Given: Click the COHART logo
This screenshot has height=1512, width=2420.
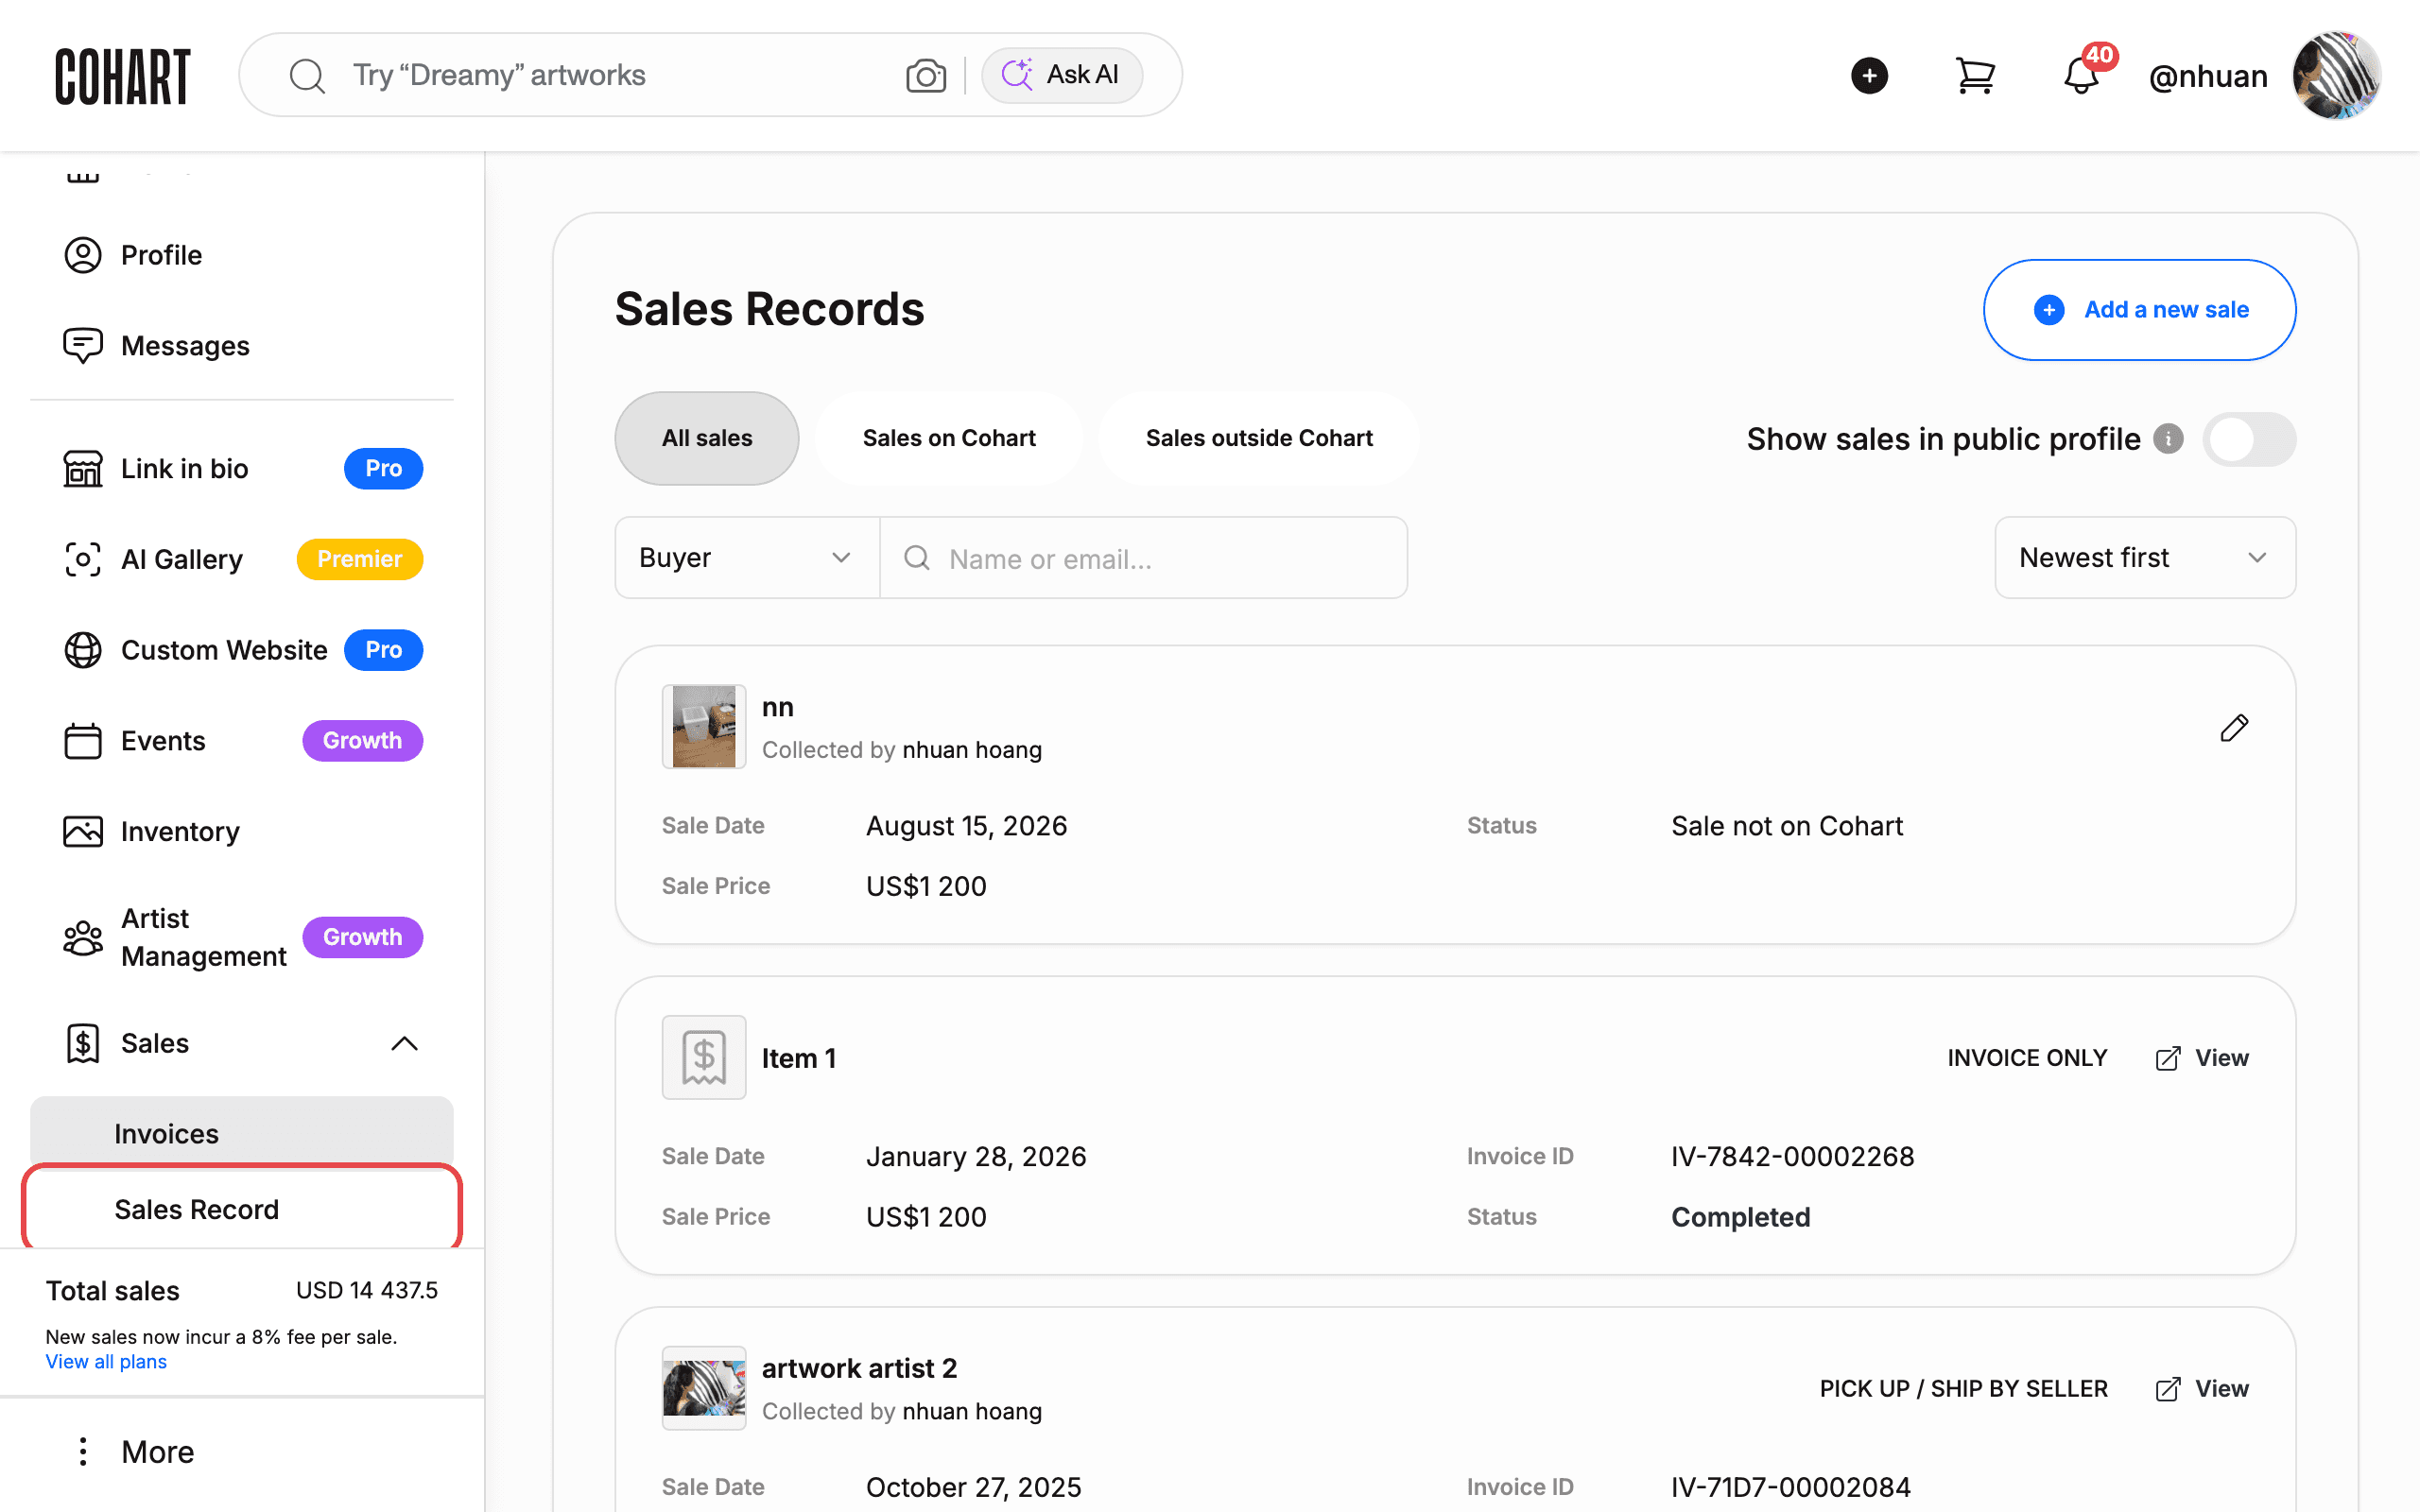Looking at the screenshot, I should (x=122, y=76).
